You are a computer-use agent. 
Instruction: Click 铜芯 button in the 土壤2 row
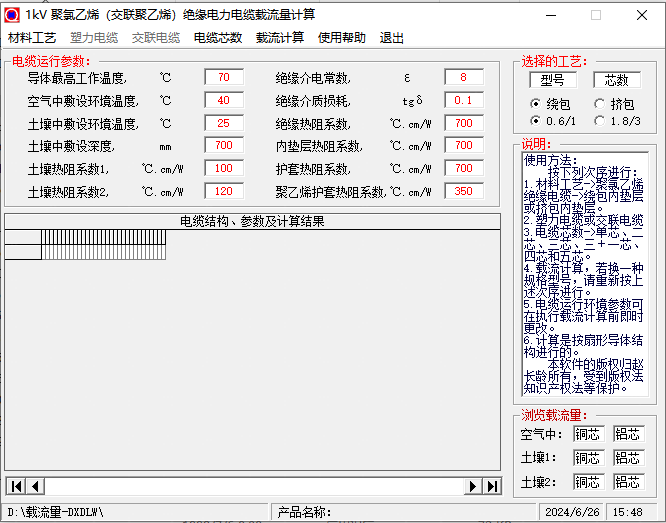588,482
